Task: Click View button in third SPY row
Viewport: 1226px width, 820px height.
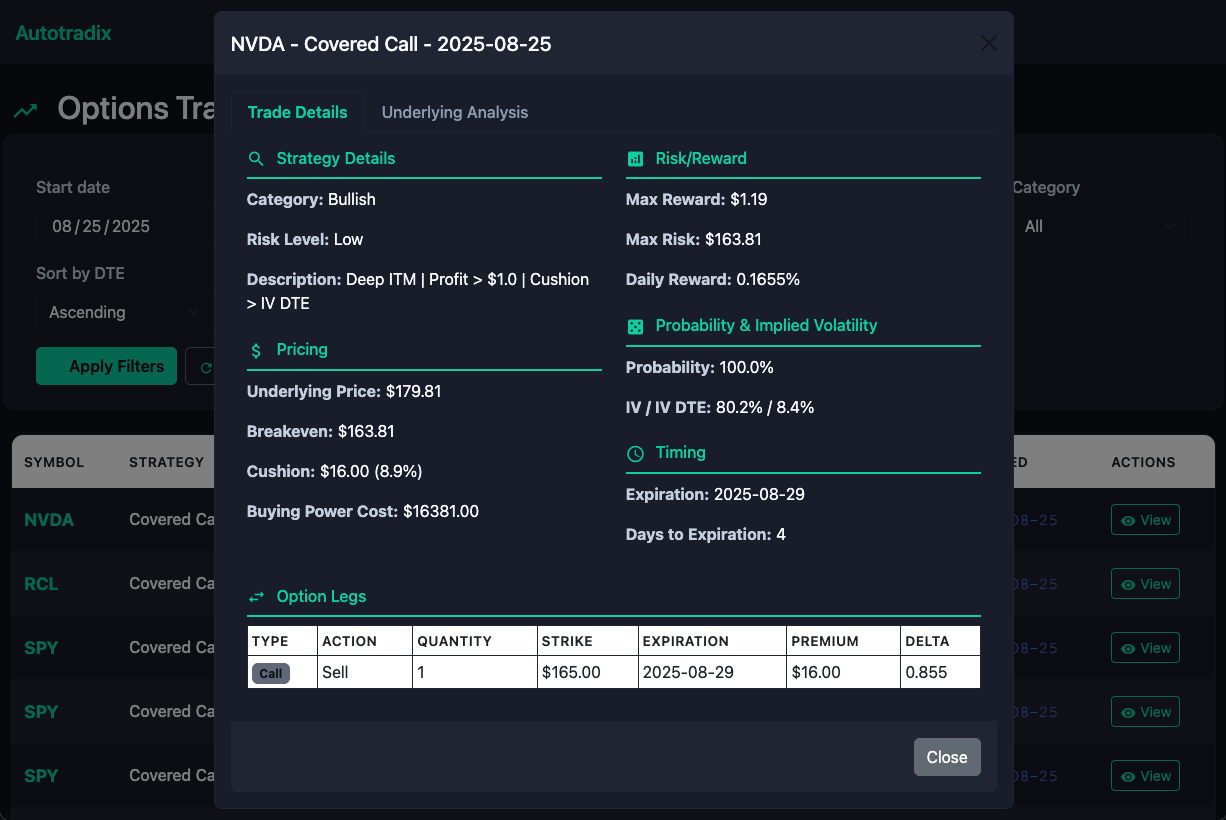Action: (x=1145, y=776)
